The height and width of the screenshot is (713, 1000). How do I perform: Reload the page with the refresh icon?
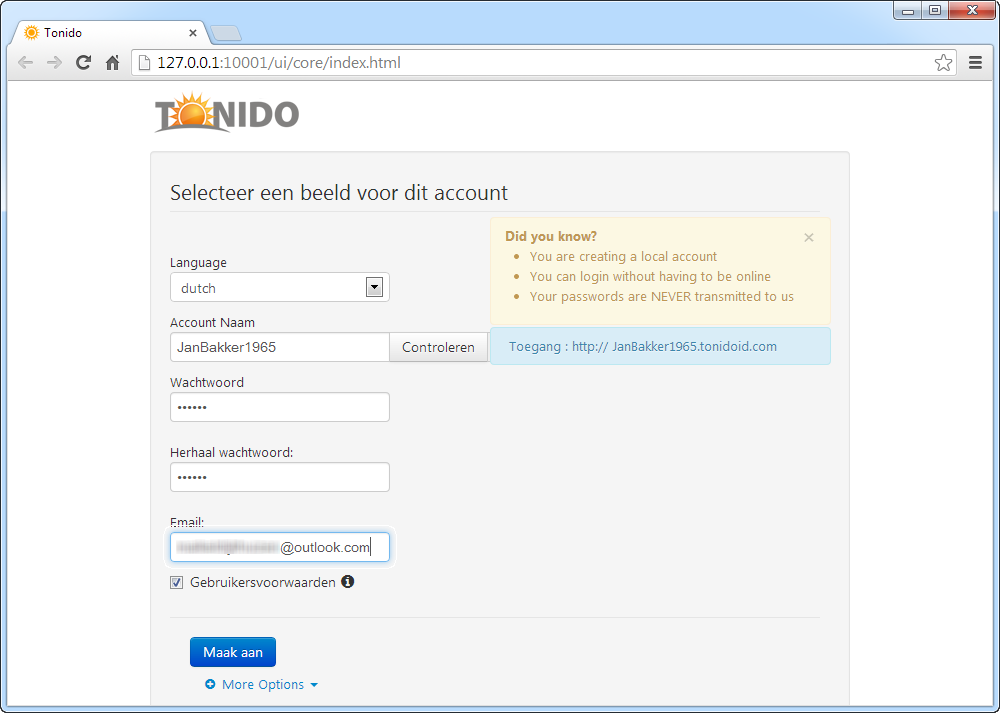(x=84, y=62)
